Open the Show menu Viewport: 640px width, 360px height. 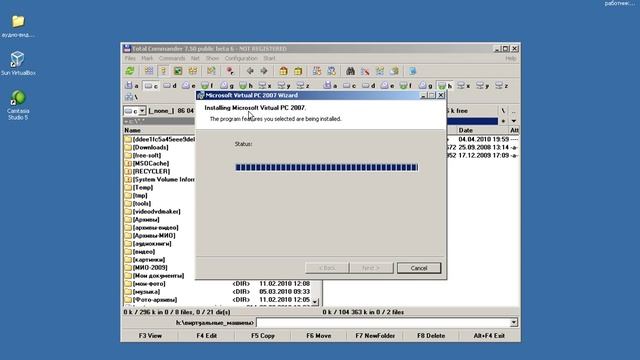pyautogui.click(x=212, y=58)
